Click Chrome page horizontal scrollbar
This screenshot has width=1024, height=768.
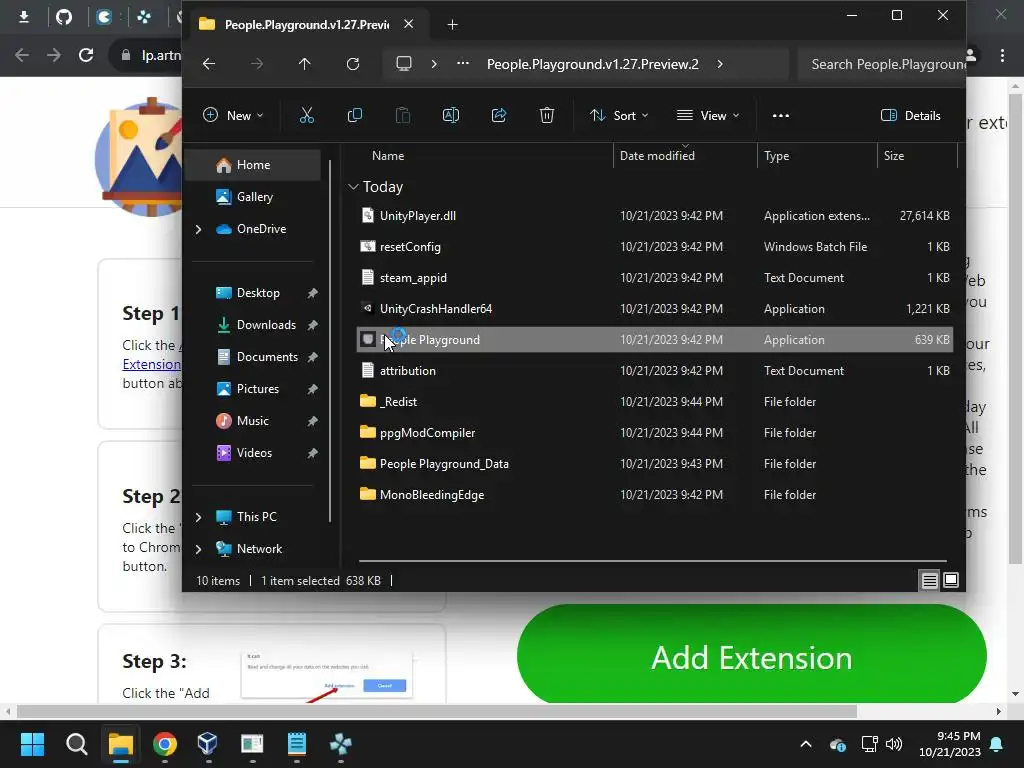coord(436,711)
